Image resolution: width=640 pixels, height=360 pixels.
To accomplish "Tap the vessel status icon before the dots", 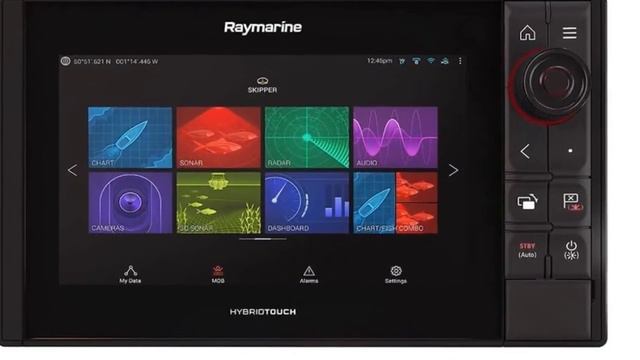I will pos(445,61).
